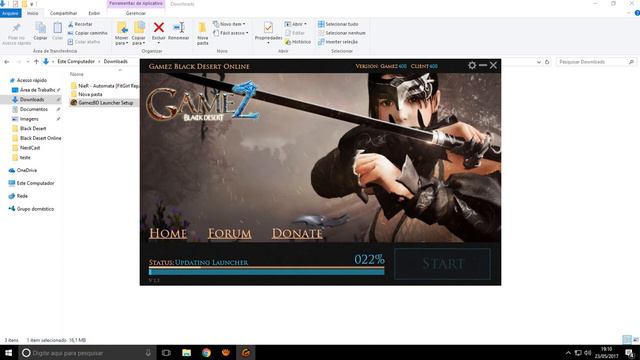Click the Explorer back arrow
This screenshot has height=360, width=640.
pyautogui.click(x=7, y=62)
